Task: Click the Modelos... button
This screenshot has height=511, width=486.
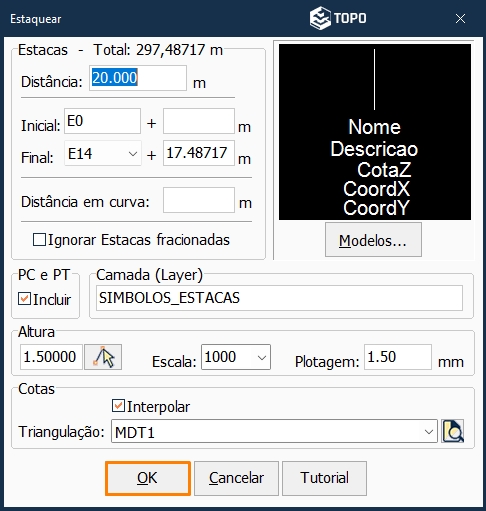Action: [x=373, y=240]
